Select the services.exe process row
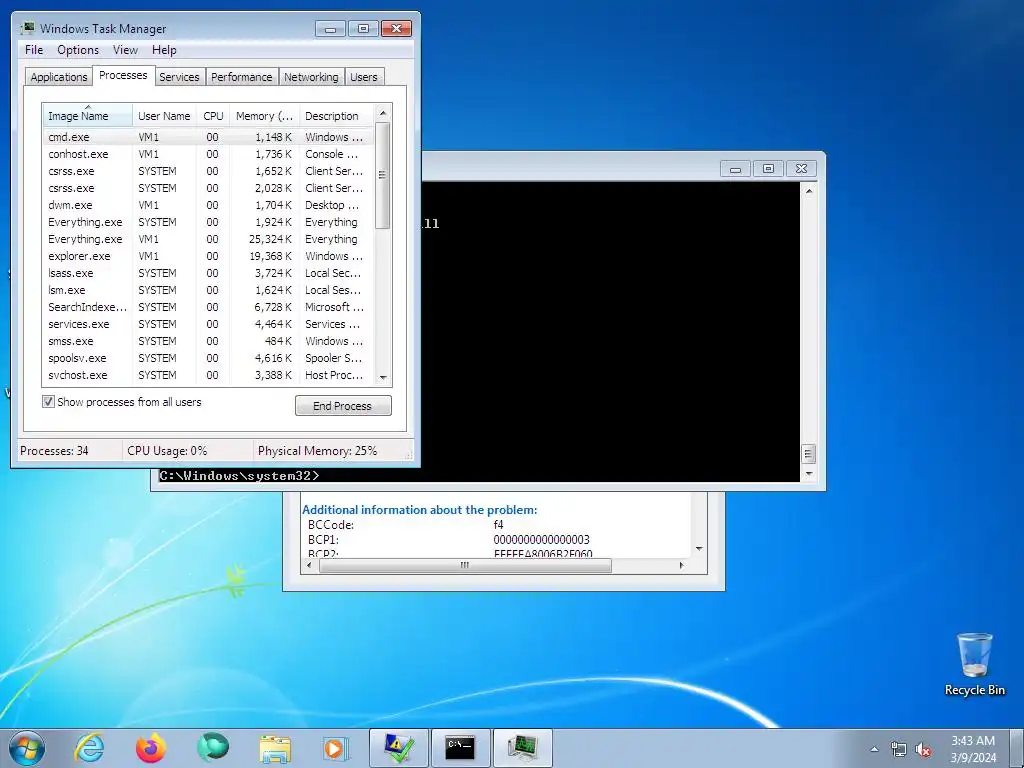The height and width of the screenshot is (768, 1024). click(209, 324)
